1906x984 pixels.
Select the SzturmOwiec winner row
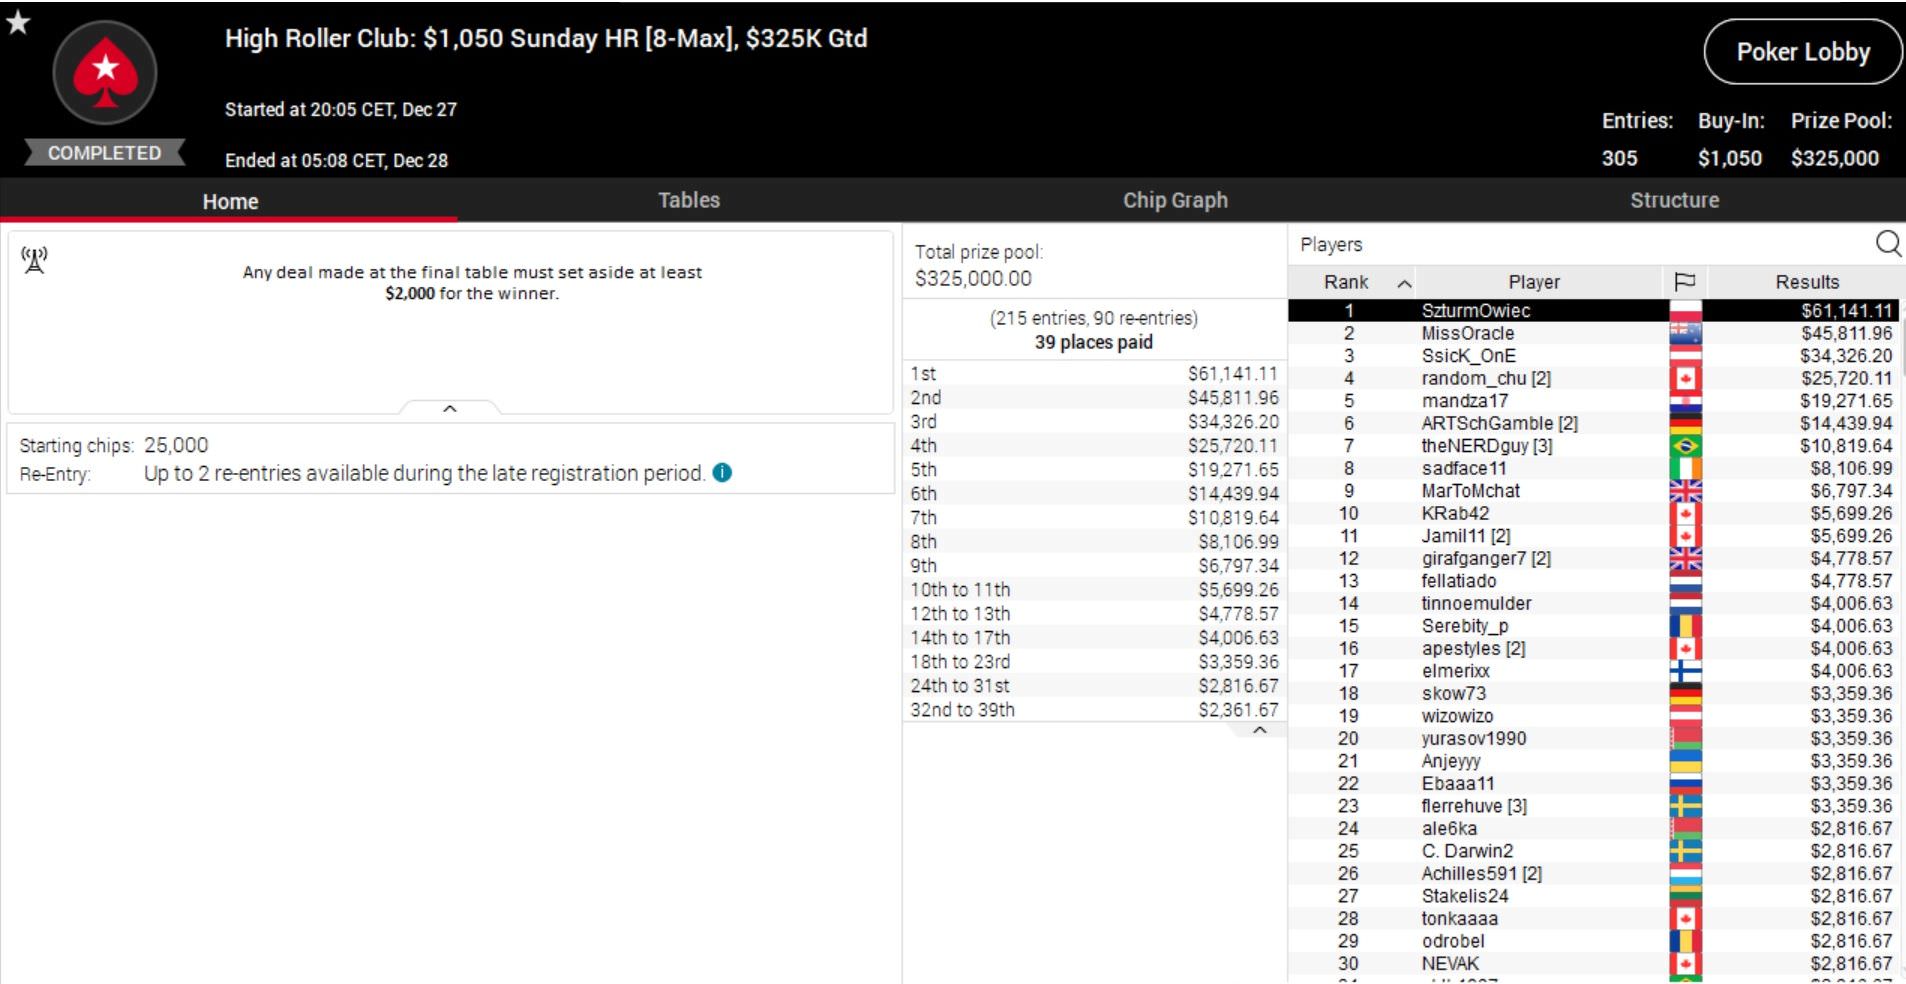coord(1475,311)
